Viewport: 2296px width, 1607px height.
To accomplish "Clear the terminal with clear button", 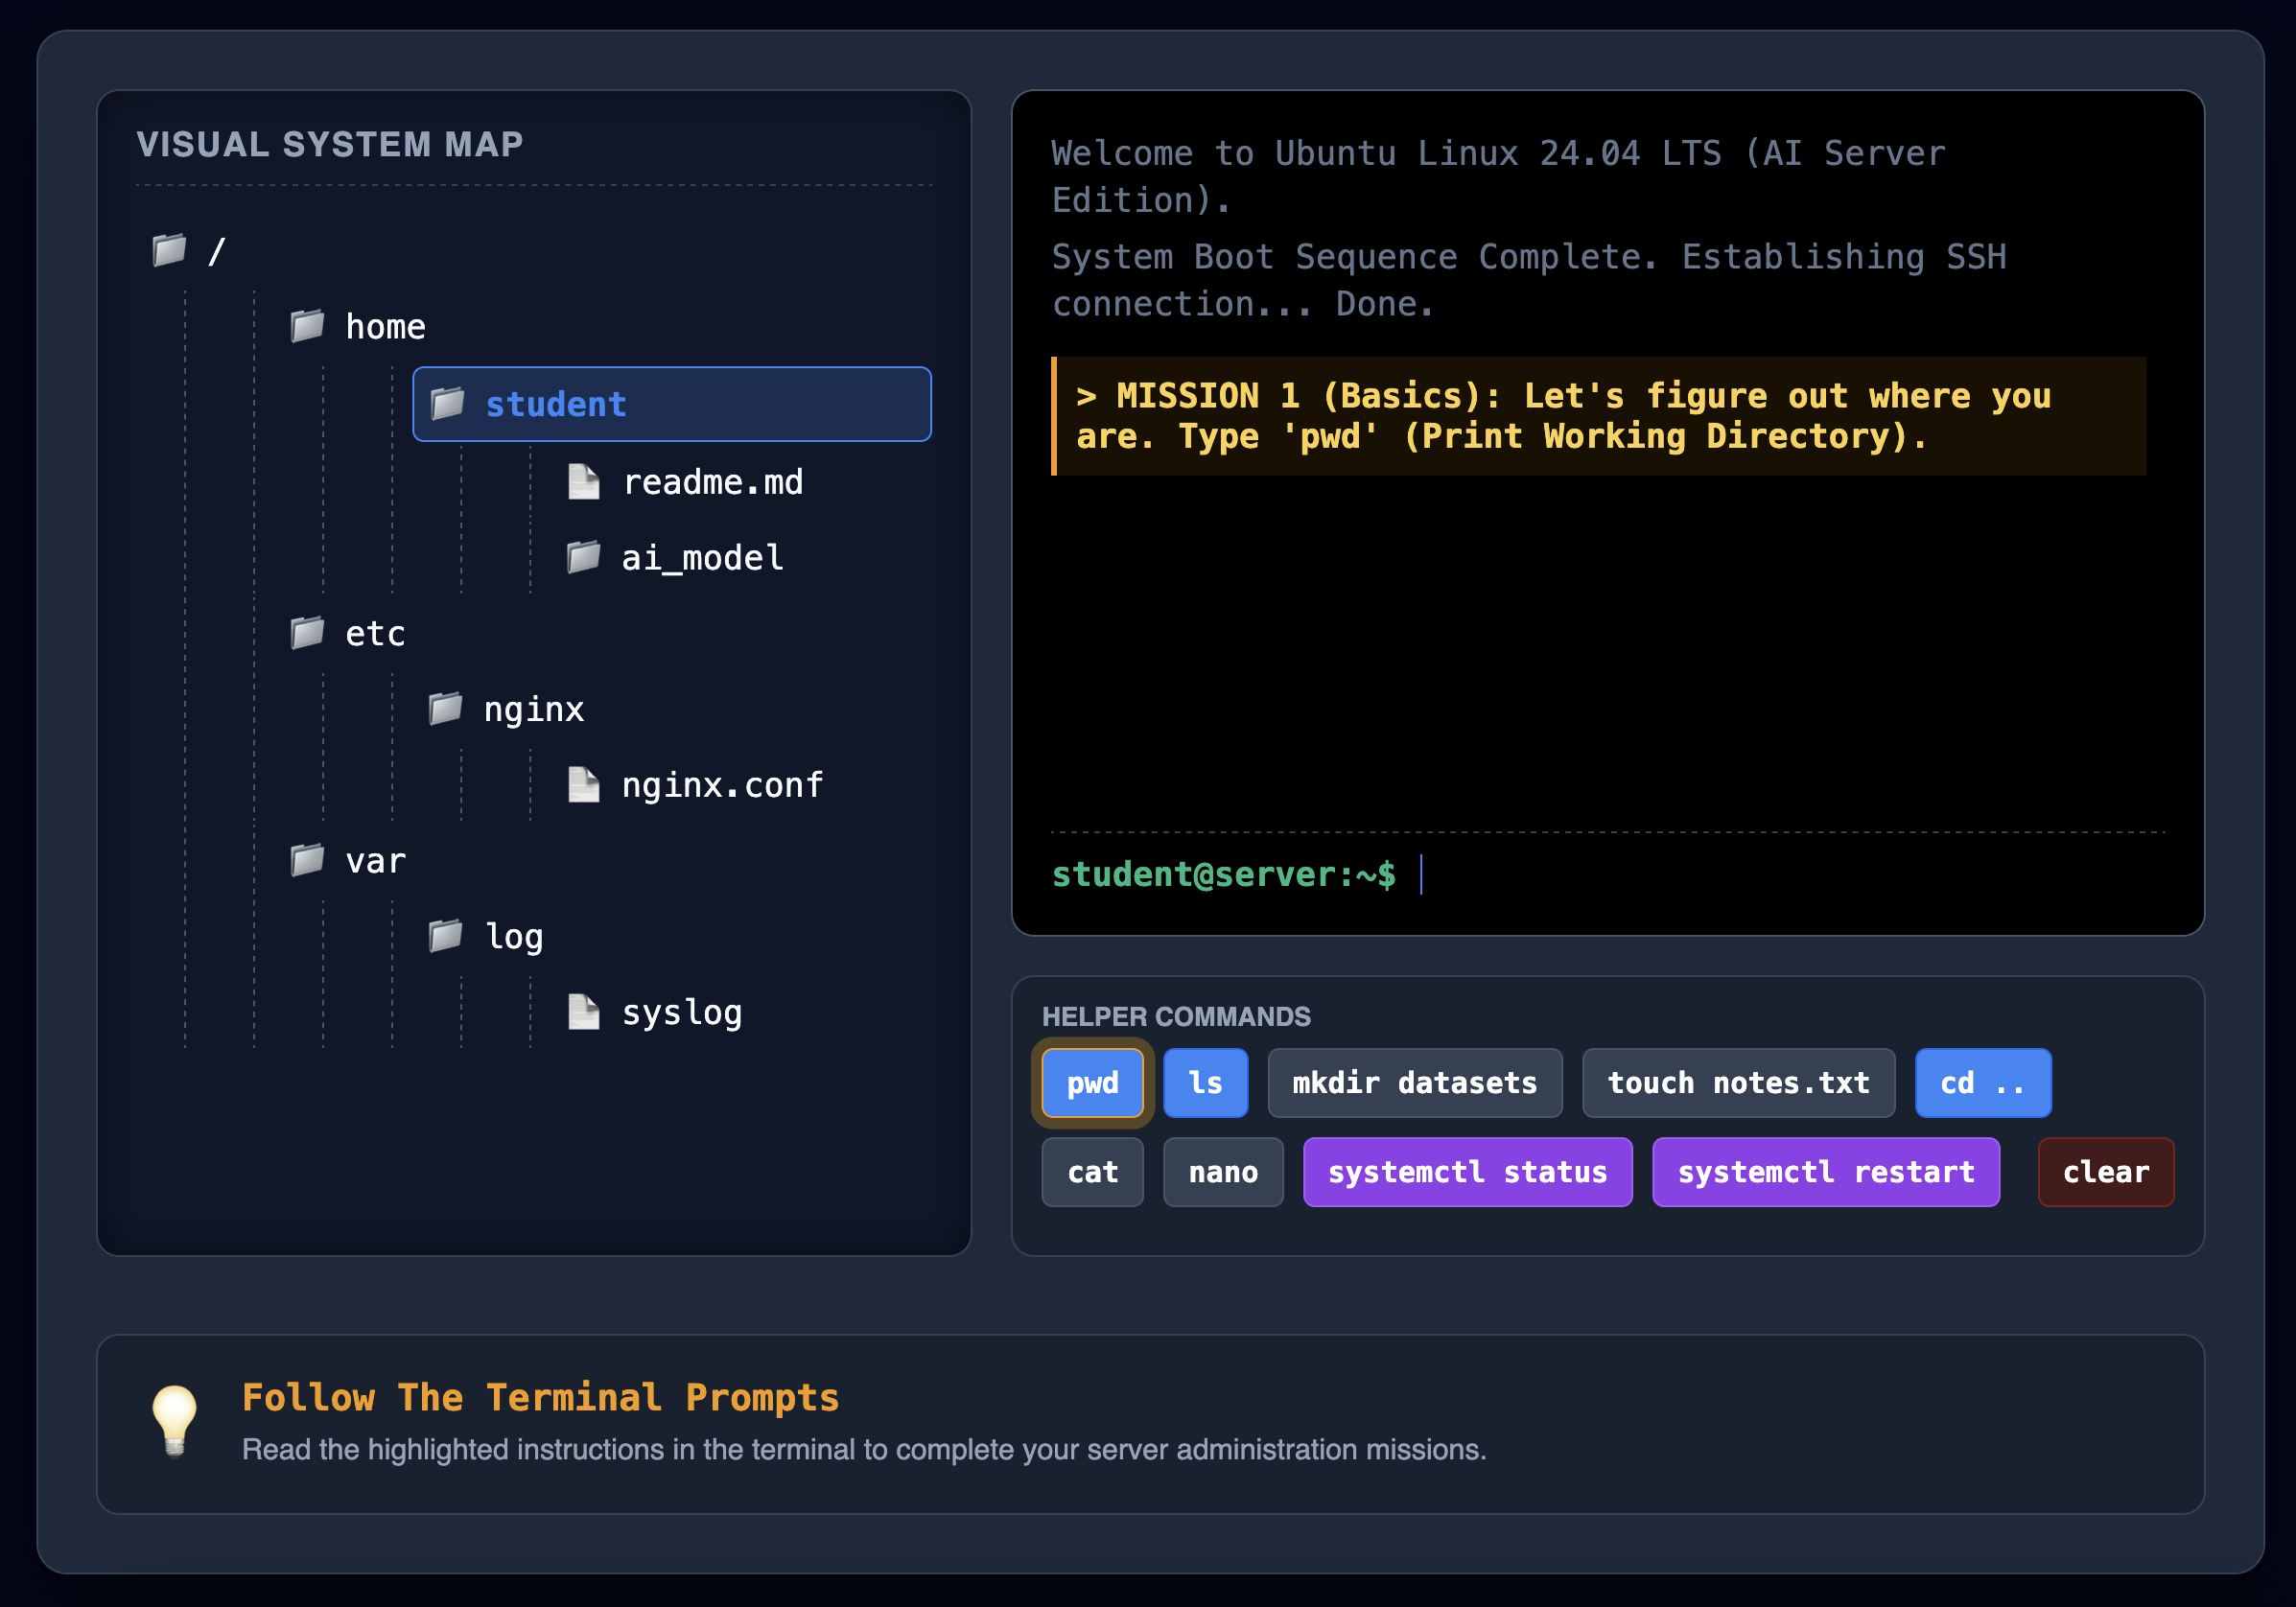I will click(2106, 1172).
